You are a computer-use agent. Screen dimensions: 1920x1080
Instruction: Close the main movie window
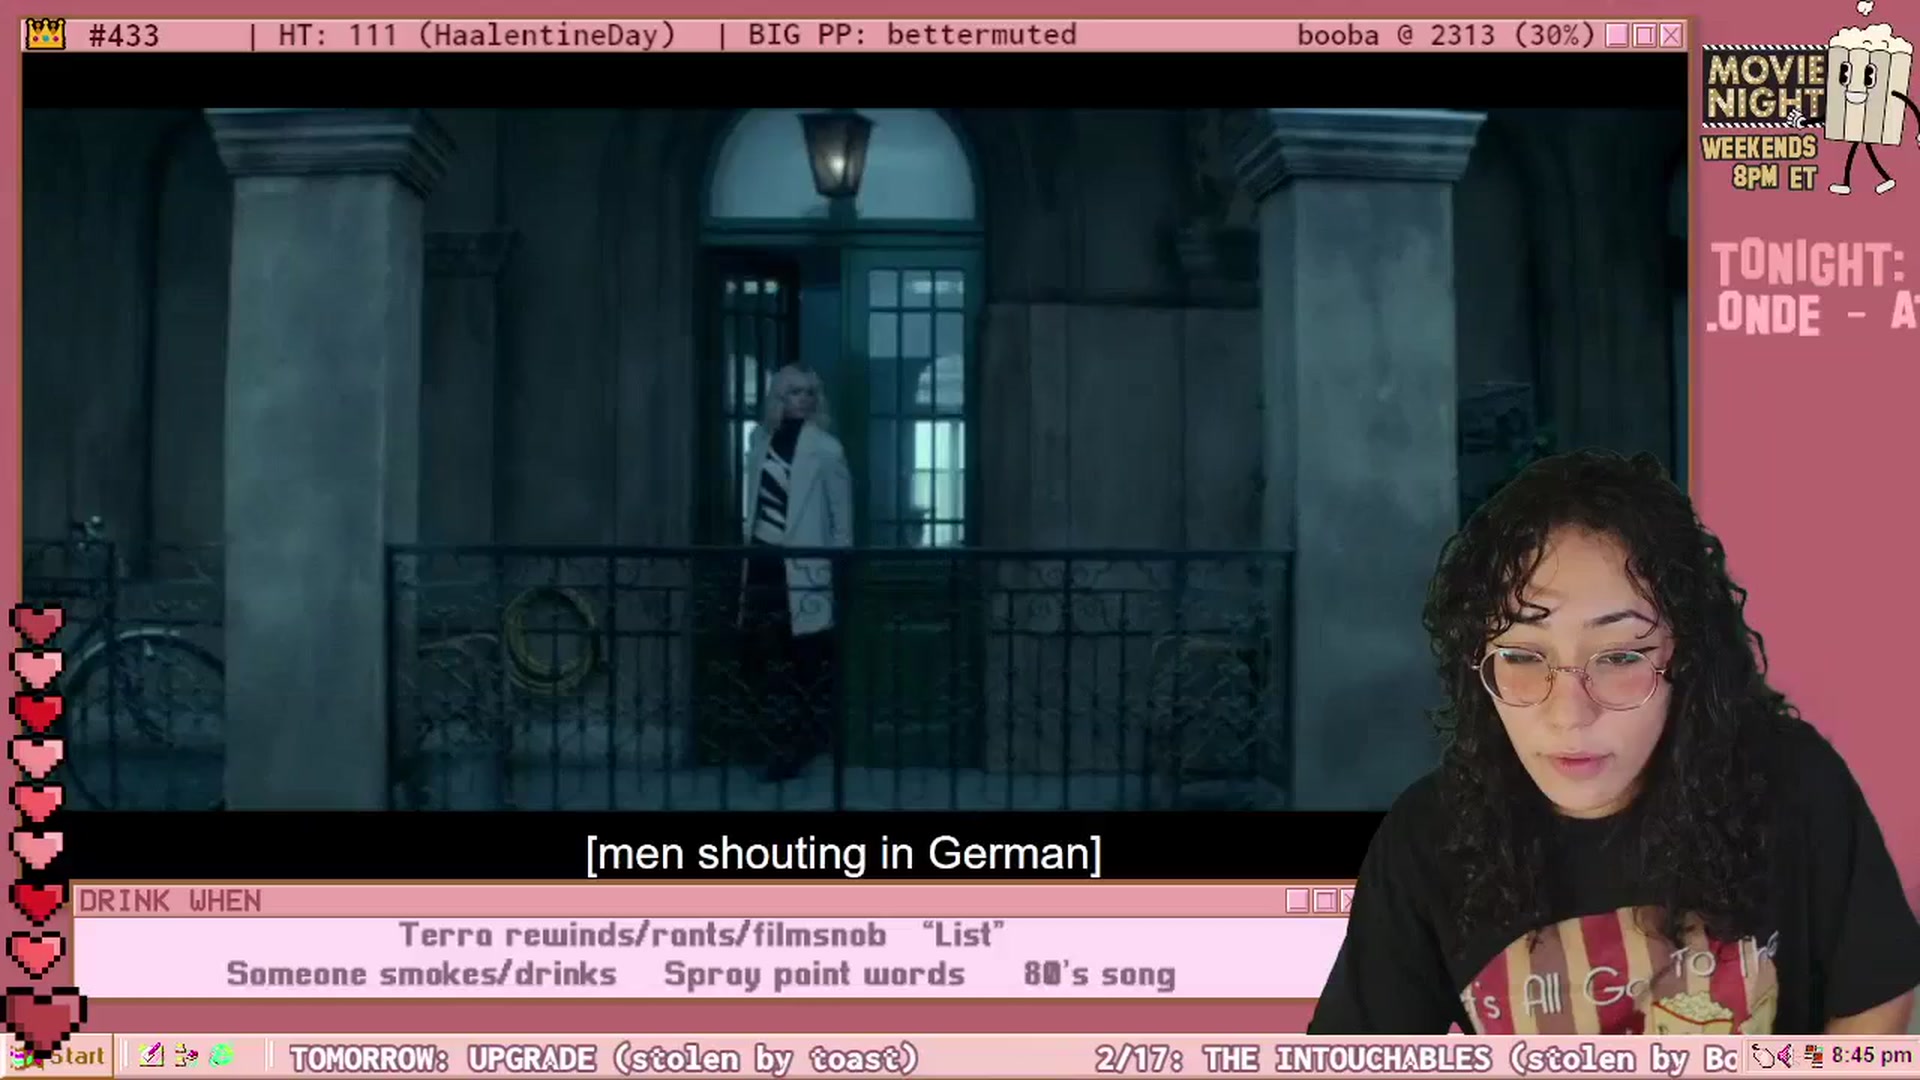[x=1671, y=36]
